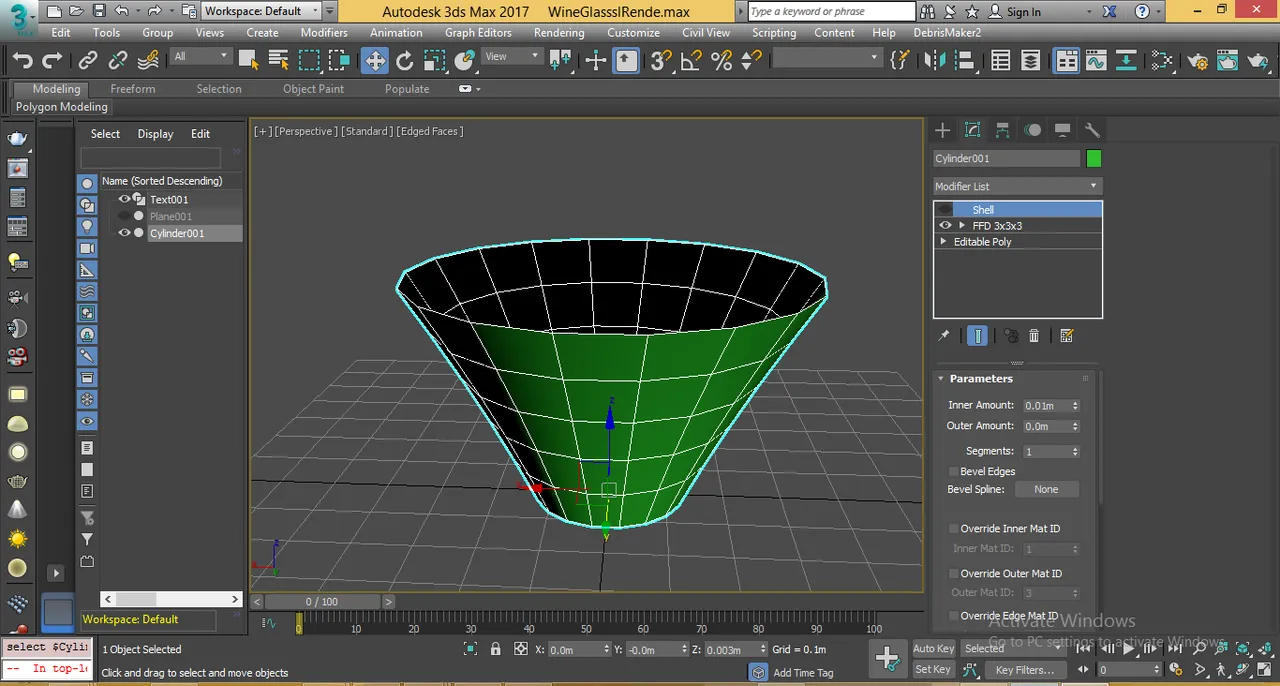The image size is (1280, 686).
Task: Toggle Percent Snap tool
Action: 721,61
